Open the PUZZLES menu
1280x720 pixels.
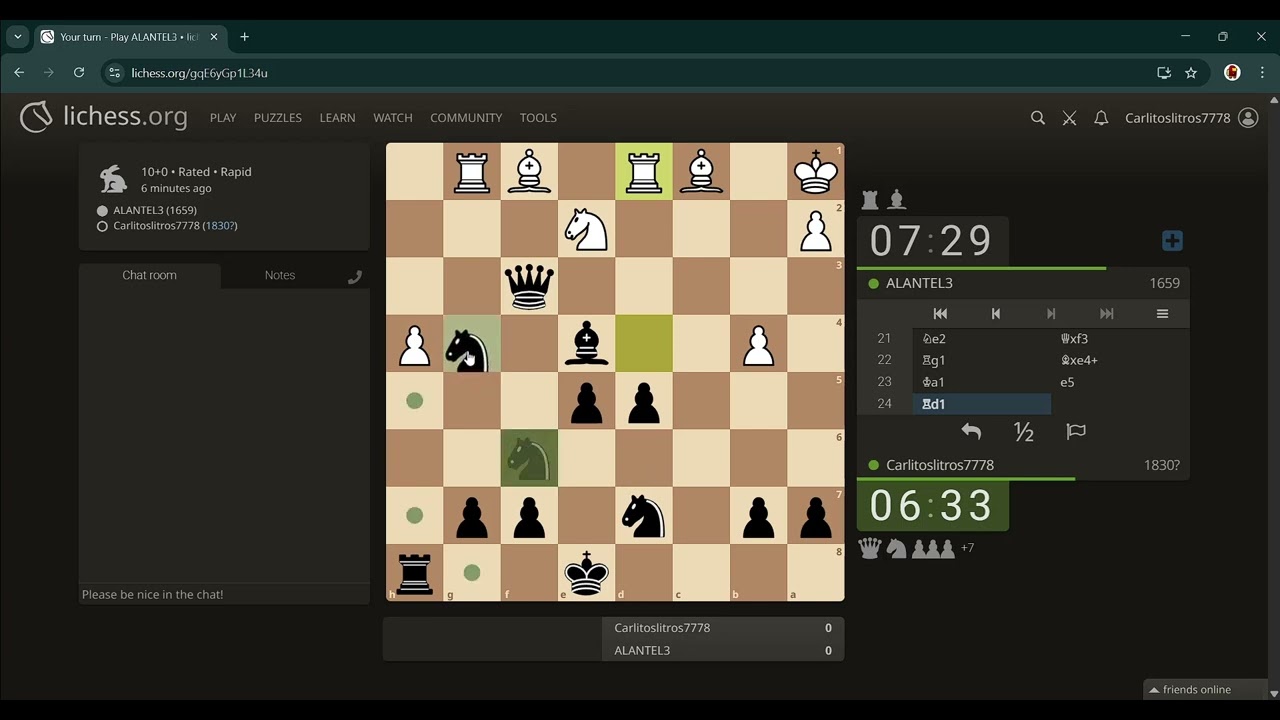278,118
